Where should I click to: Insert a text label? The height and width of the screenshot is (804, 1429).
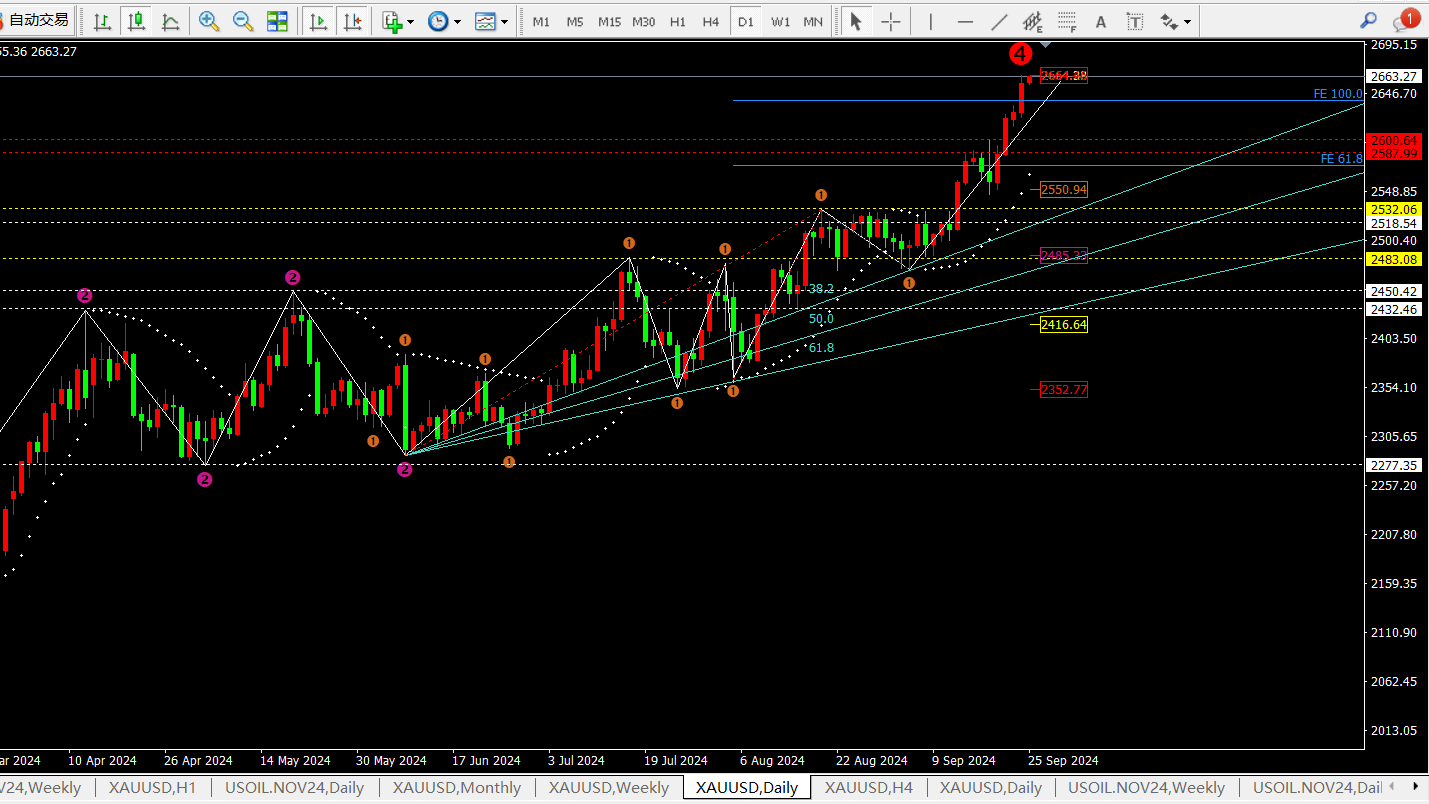coord(1135,20)
